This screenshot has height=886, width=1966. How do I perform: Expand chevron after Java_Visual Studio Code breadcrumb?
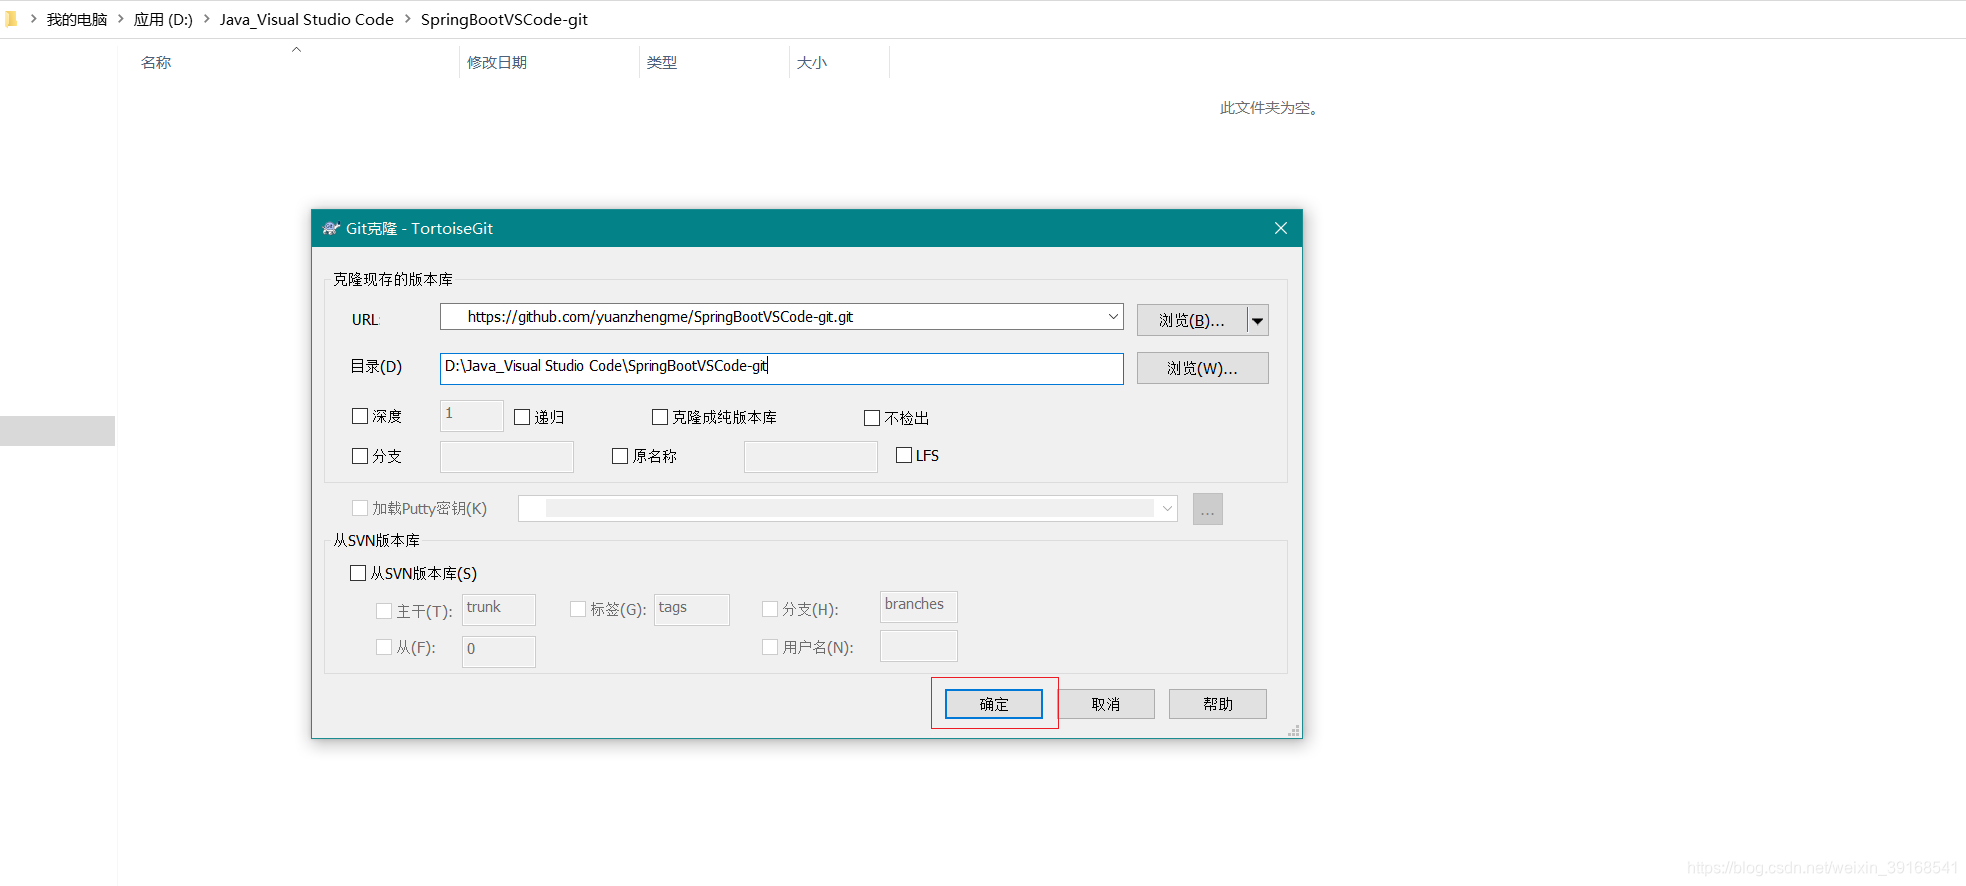point(408,19)
